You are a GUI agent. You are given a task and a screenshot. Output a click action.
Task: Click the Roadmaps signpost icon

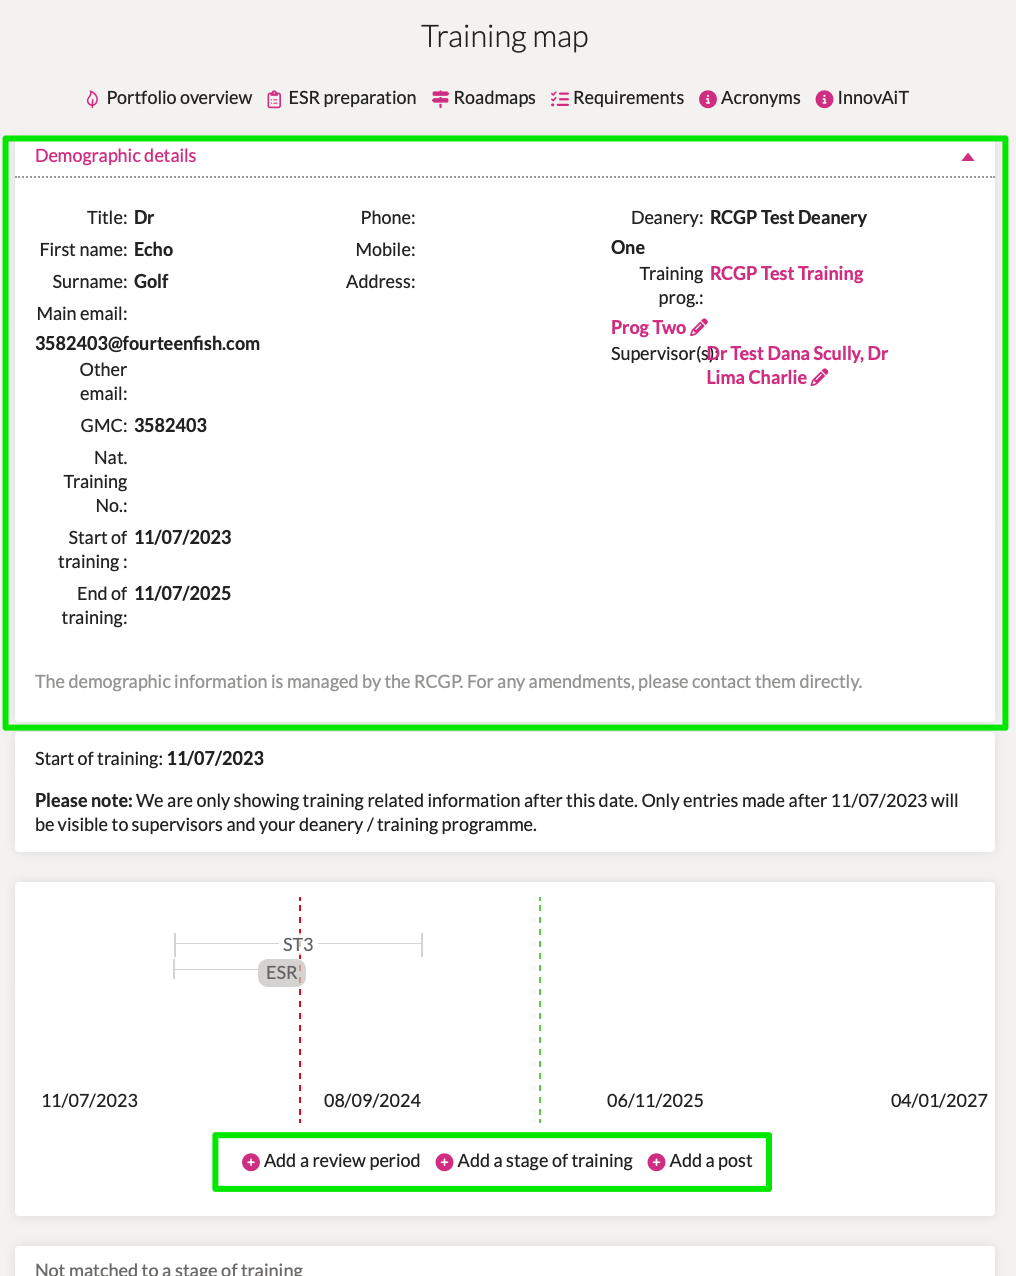coord(440,99)
